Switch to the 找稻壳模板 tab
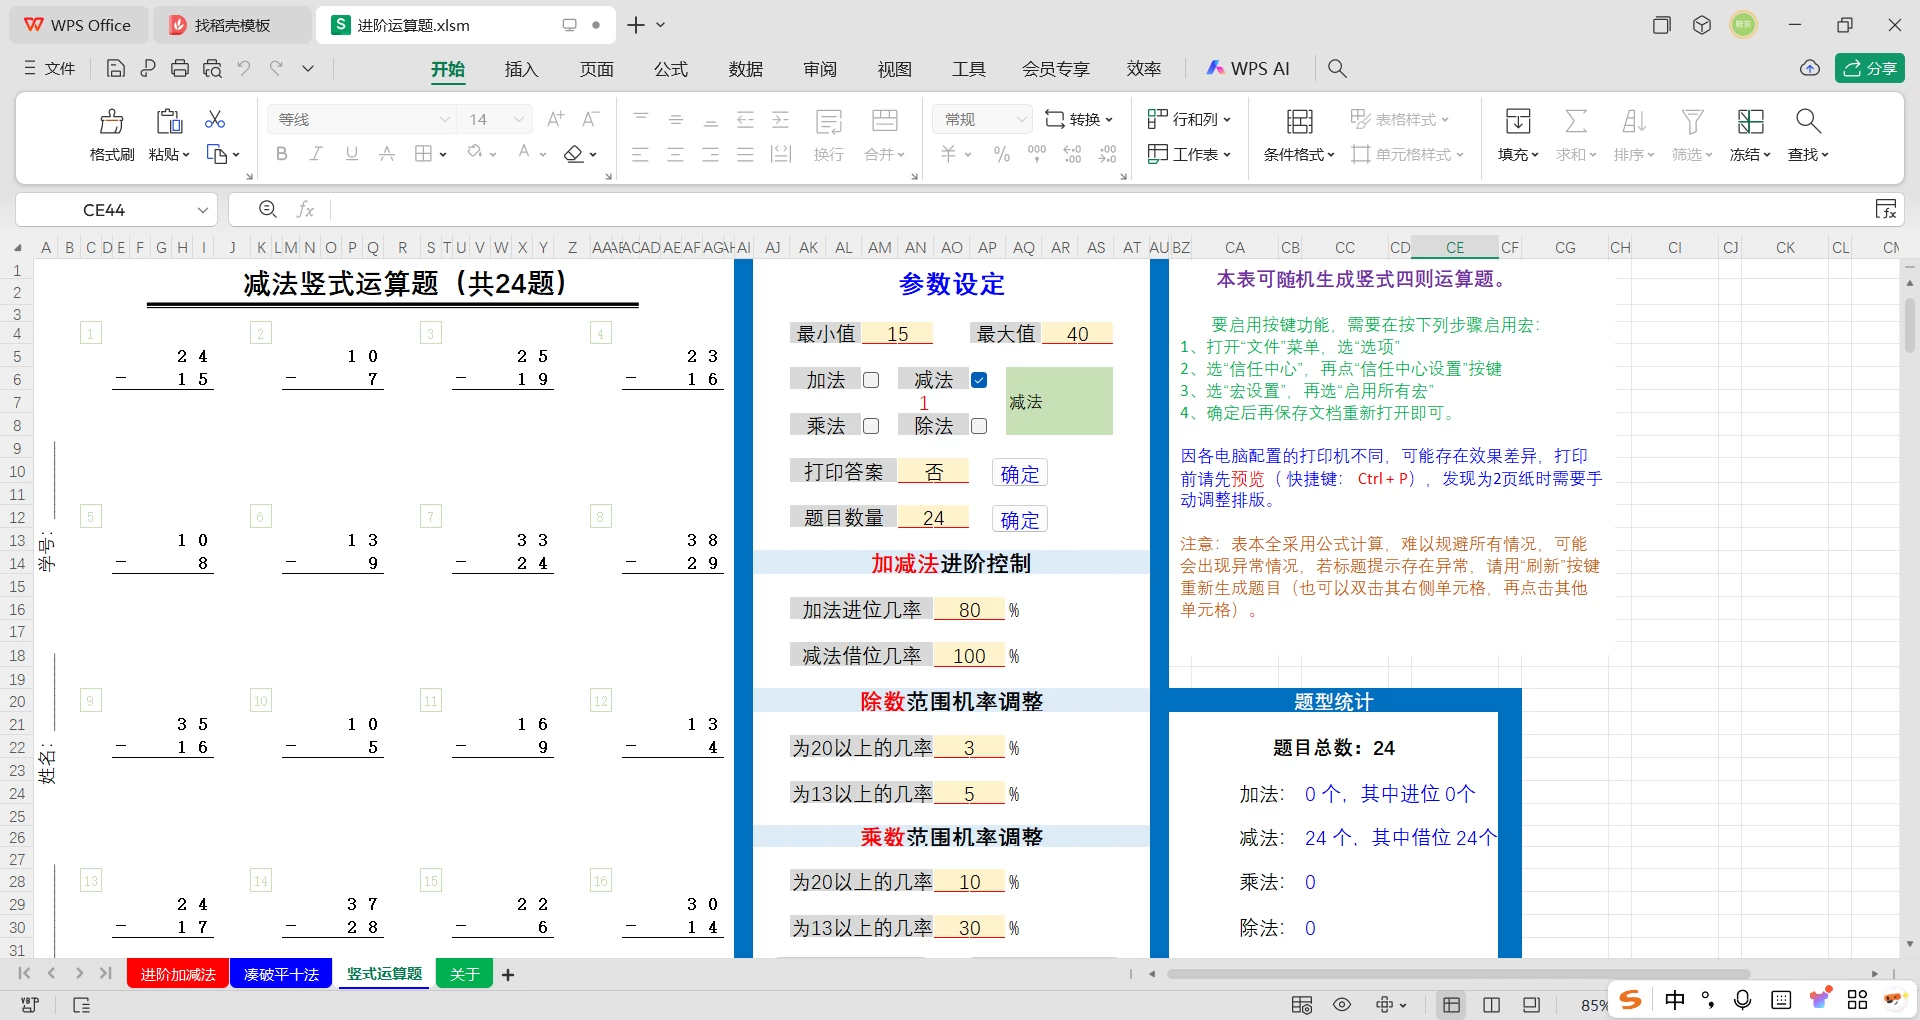Viewport: 1920px width, 1020px height. tap(232, 25)
